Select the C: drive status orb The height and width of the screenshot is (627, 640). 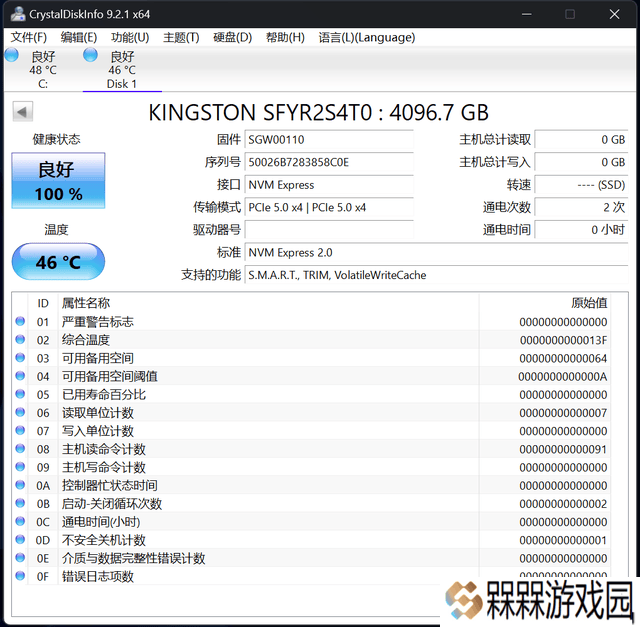click(12, 55)
